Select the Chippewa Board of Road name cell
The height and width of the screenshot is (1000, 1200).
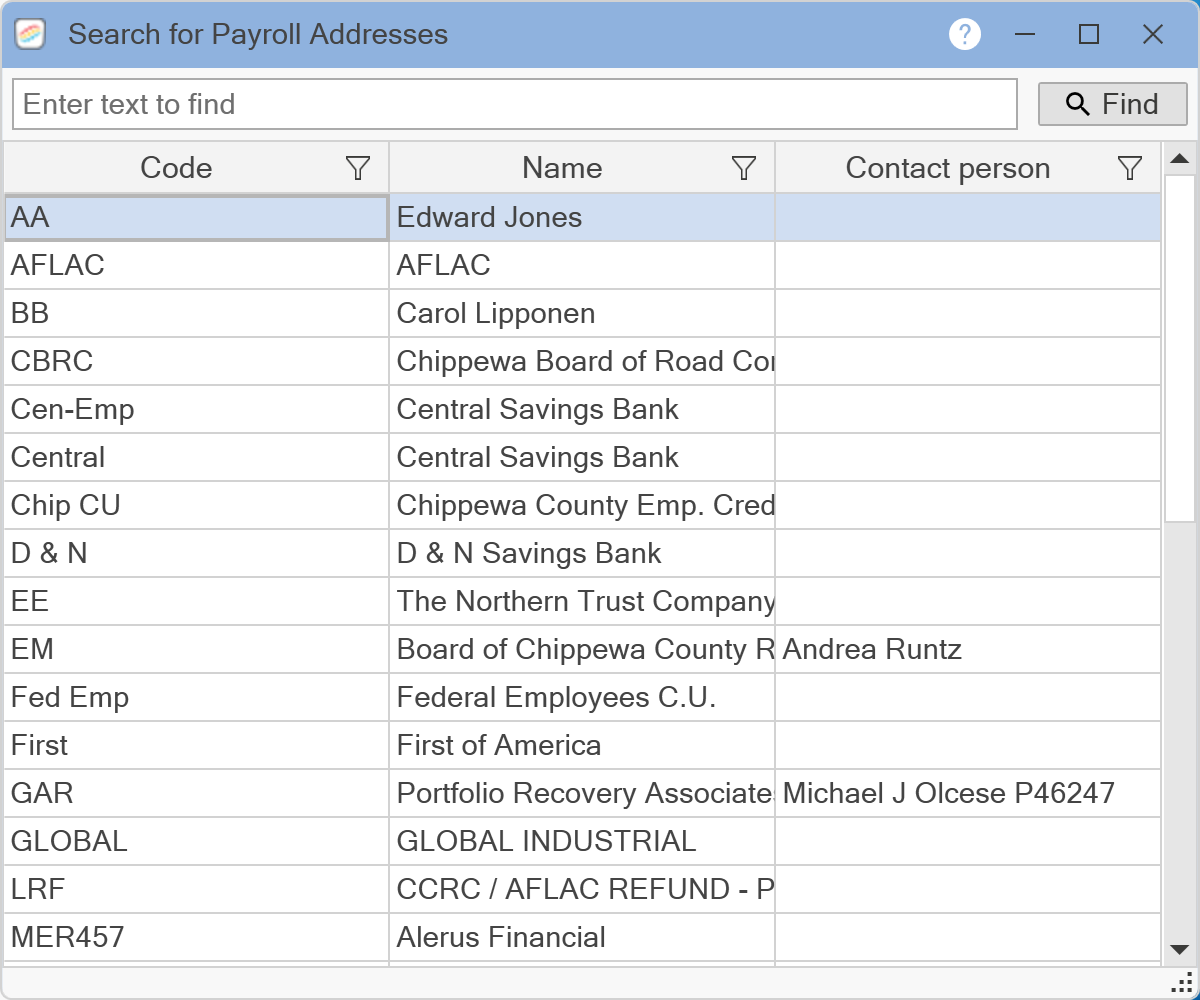coord(582,362)
